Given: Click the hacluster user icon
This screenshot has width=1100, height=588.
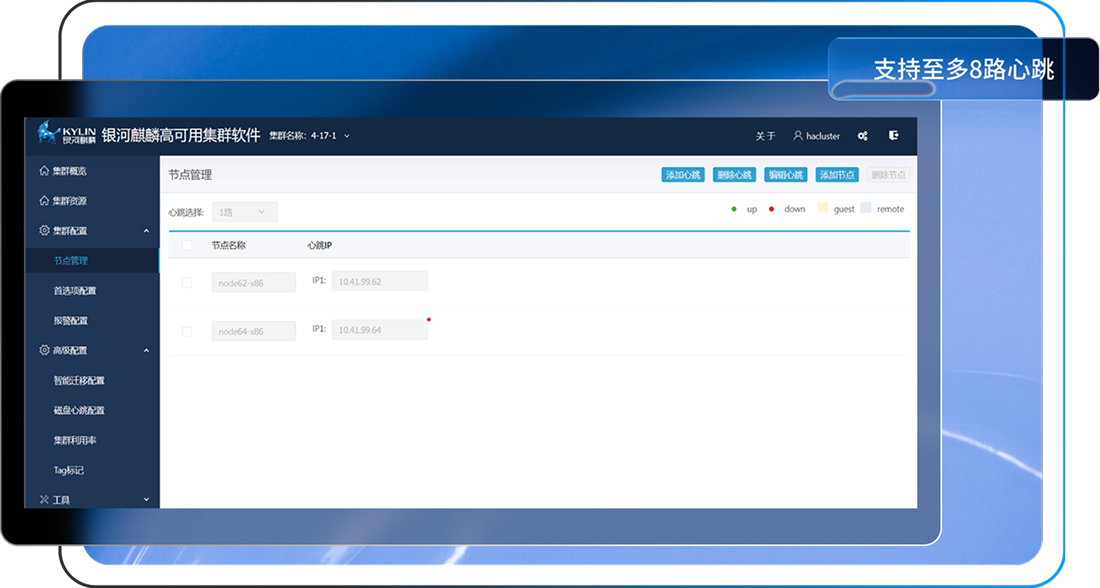Looking at the screenshot, I should click(x=798, y=136).
